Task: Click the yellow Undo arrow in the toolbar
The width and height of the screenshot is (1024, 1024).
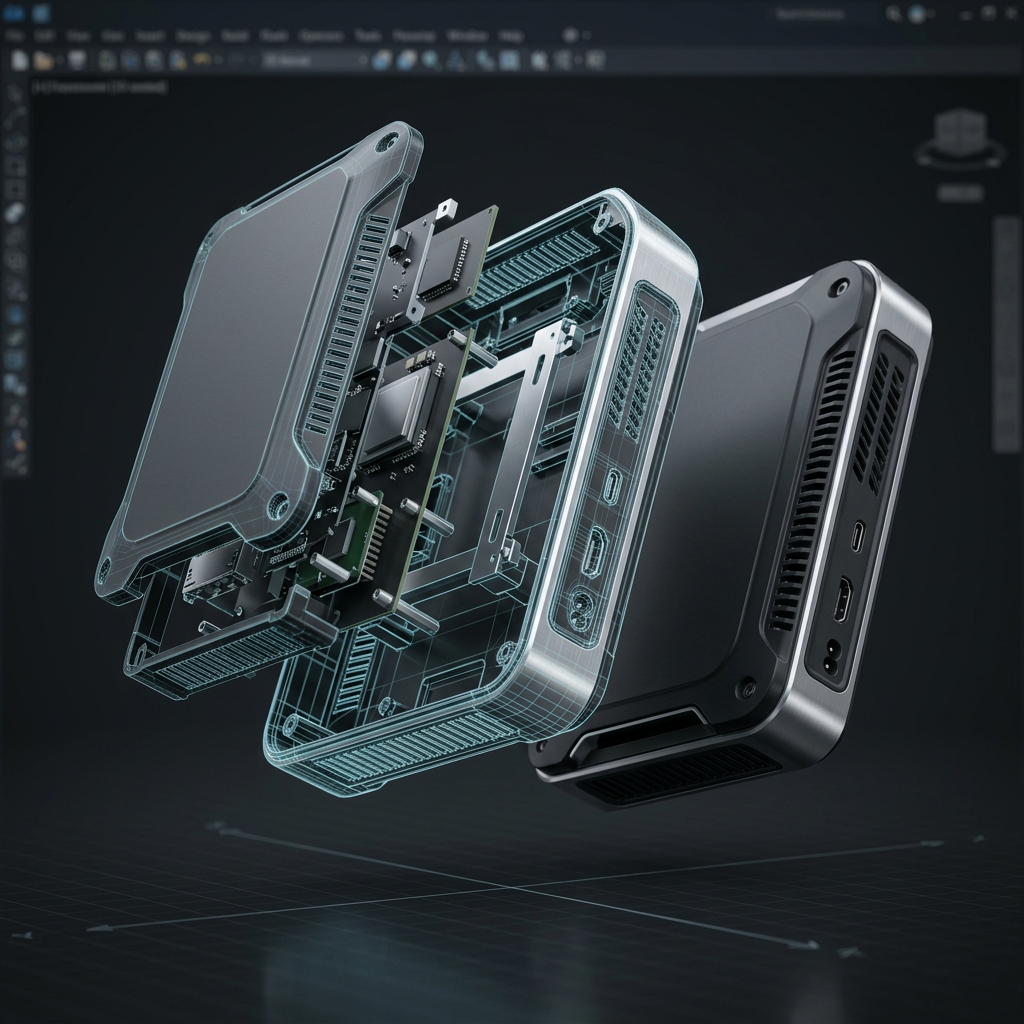Action: tap(202, 60)
